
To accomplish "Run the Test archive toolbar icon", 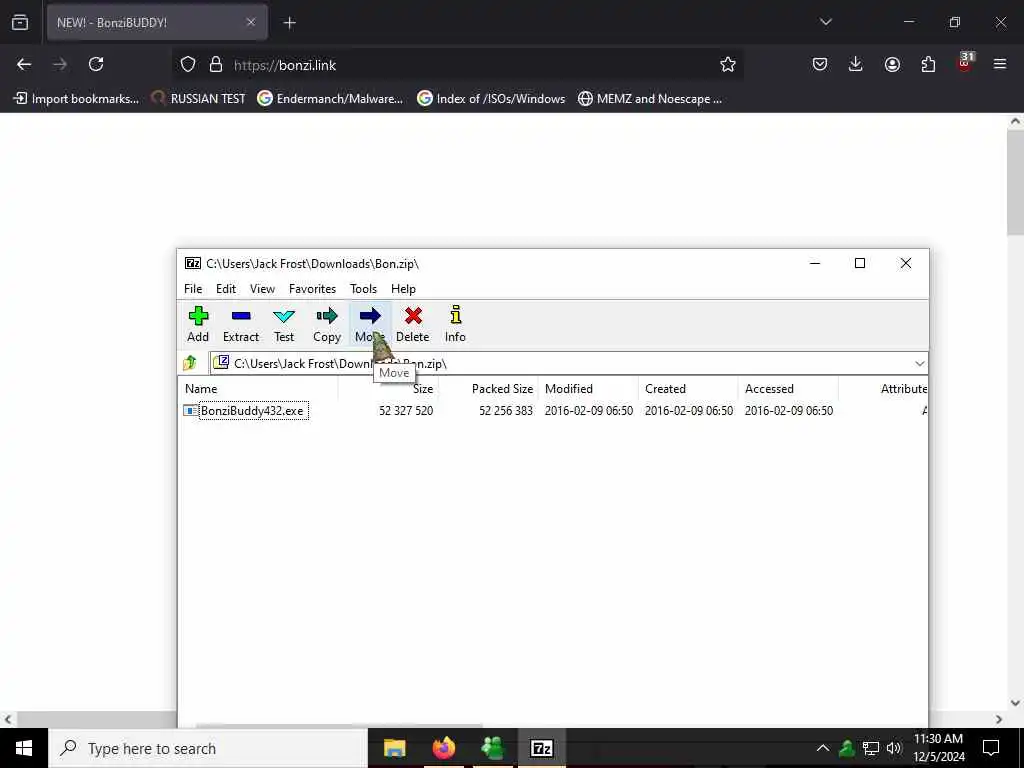I will tap(283, 324).
